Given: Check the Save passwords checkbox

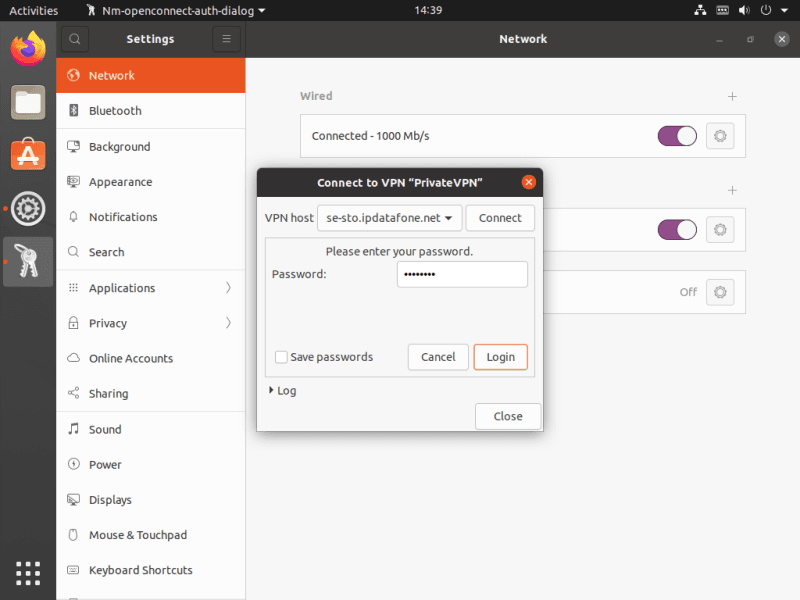Looking at the screenshot, I should (x=281, y=357).
